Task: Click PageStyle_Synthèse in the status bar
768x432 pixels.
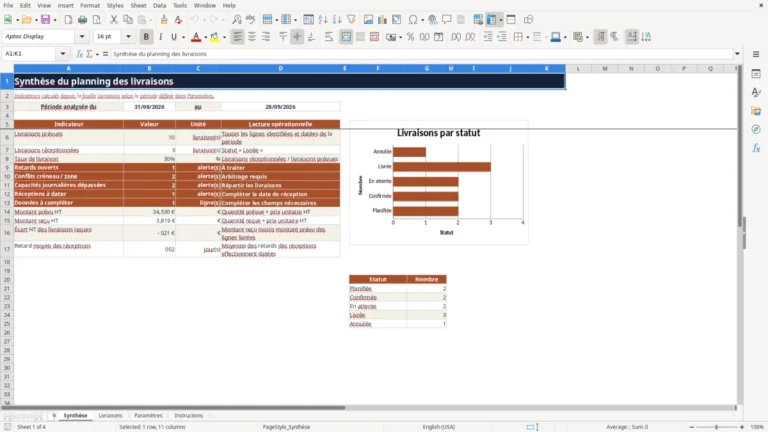Action: tap(286, 427)
